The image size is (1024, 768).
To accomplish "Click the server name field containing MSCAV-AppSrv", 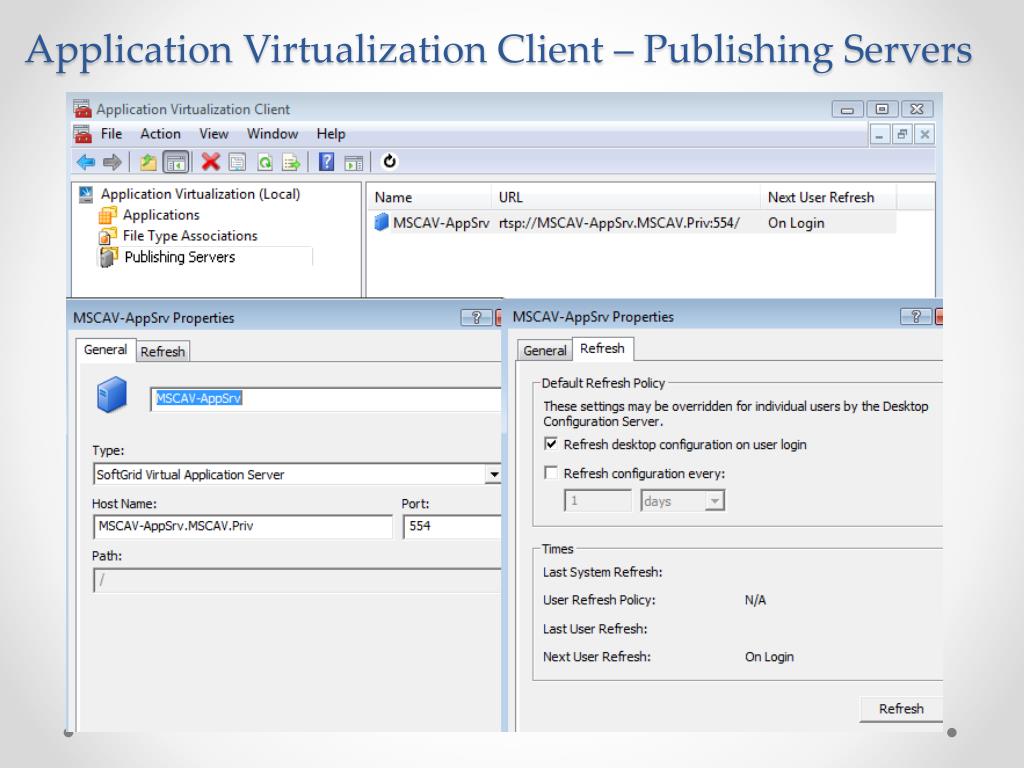I will [327, 398].
